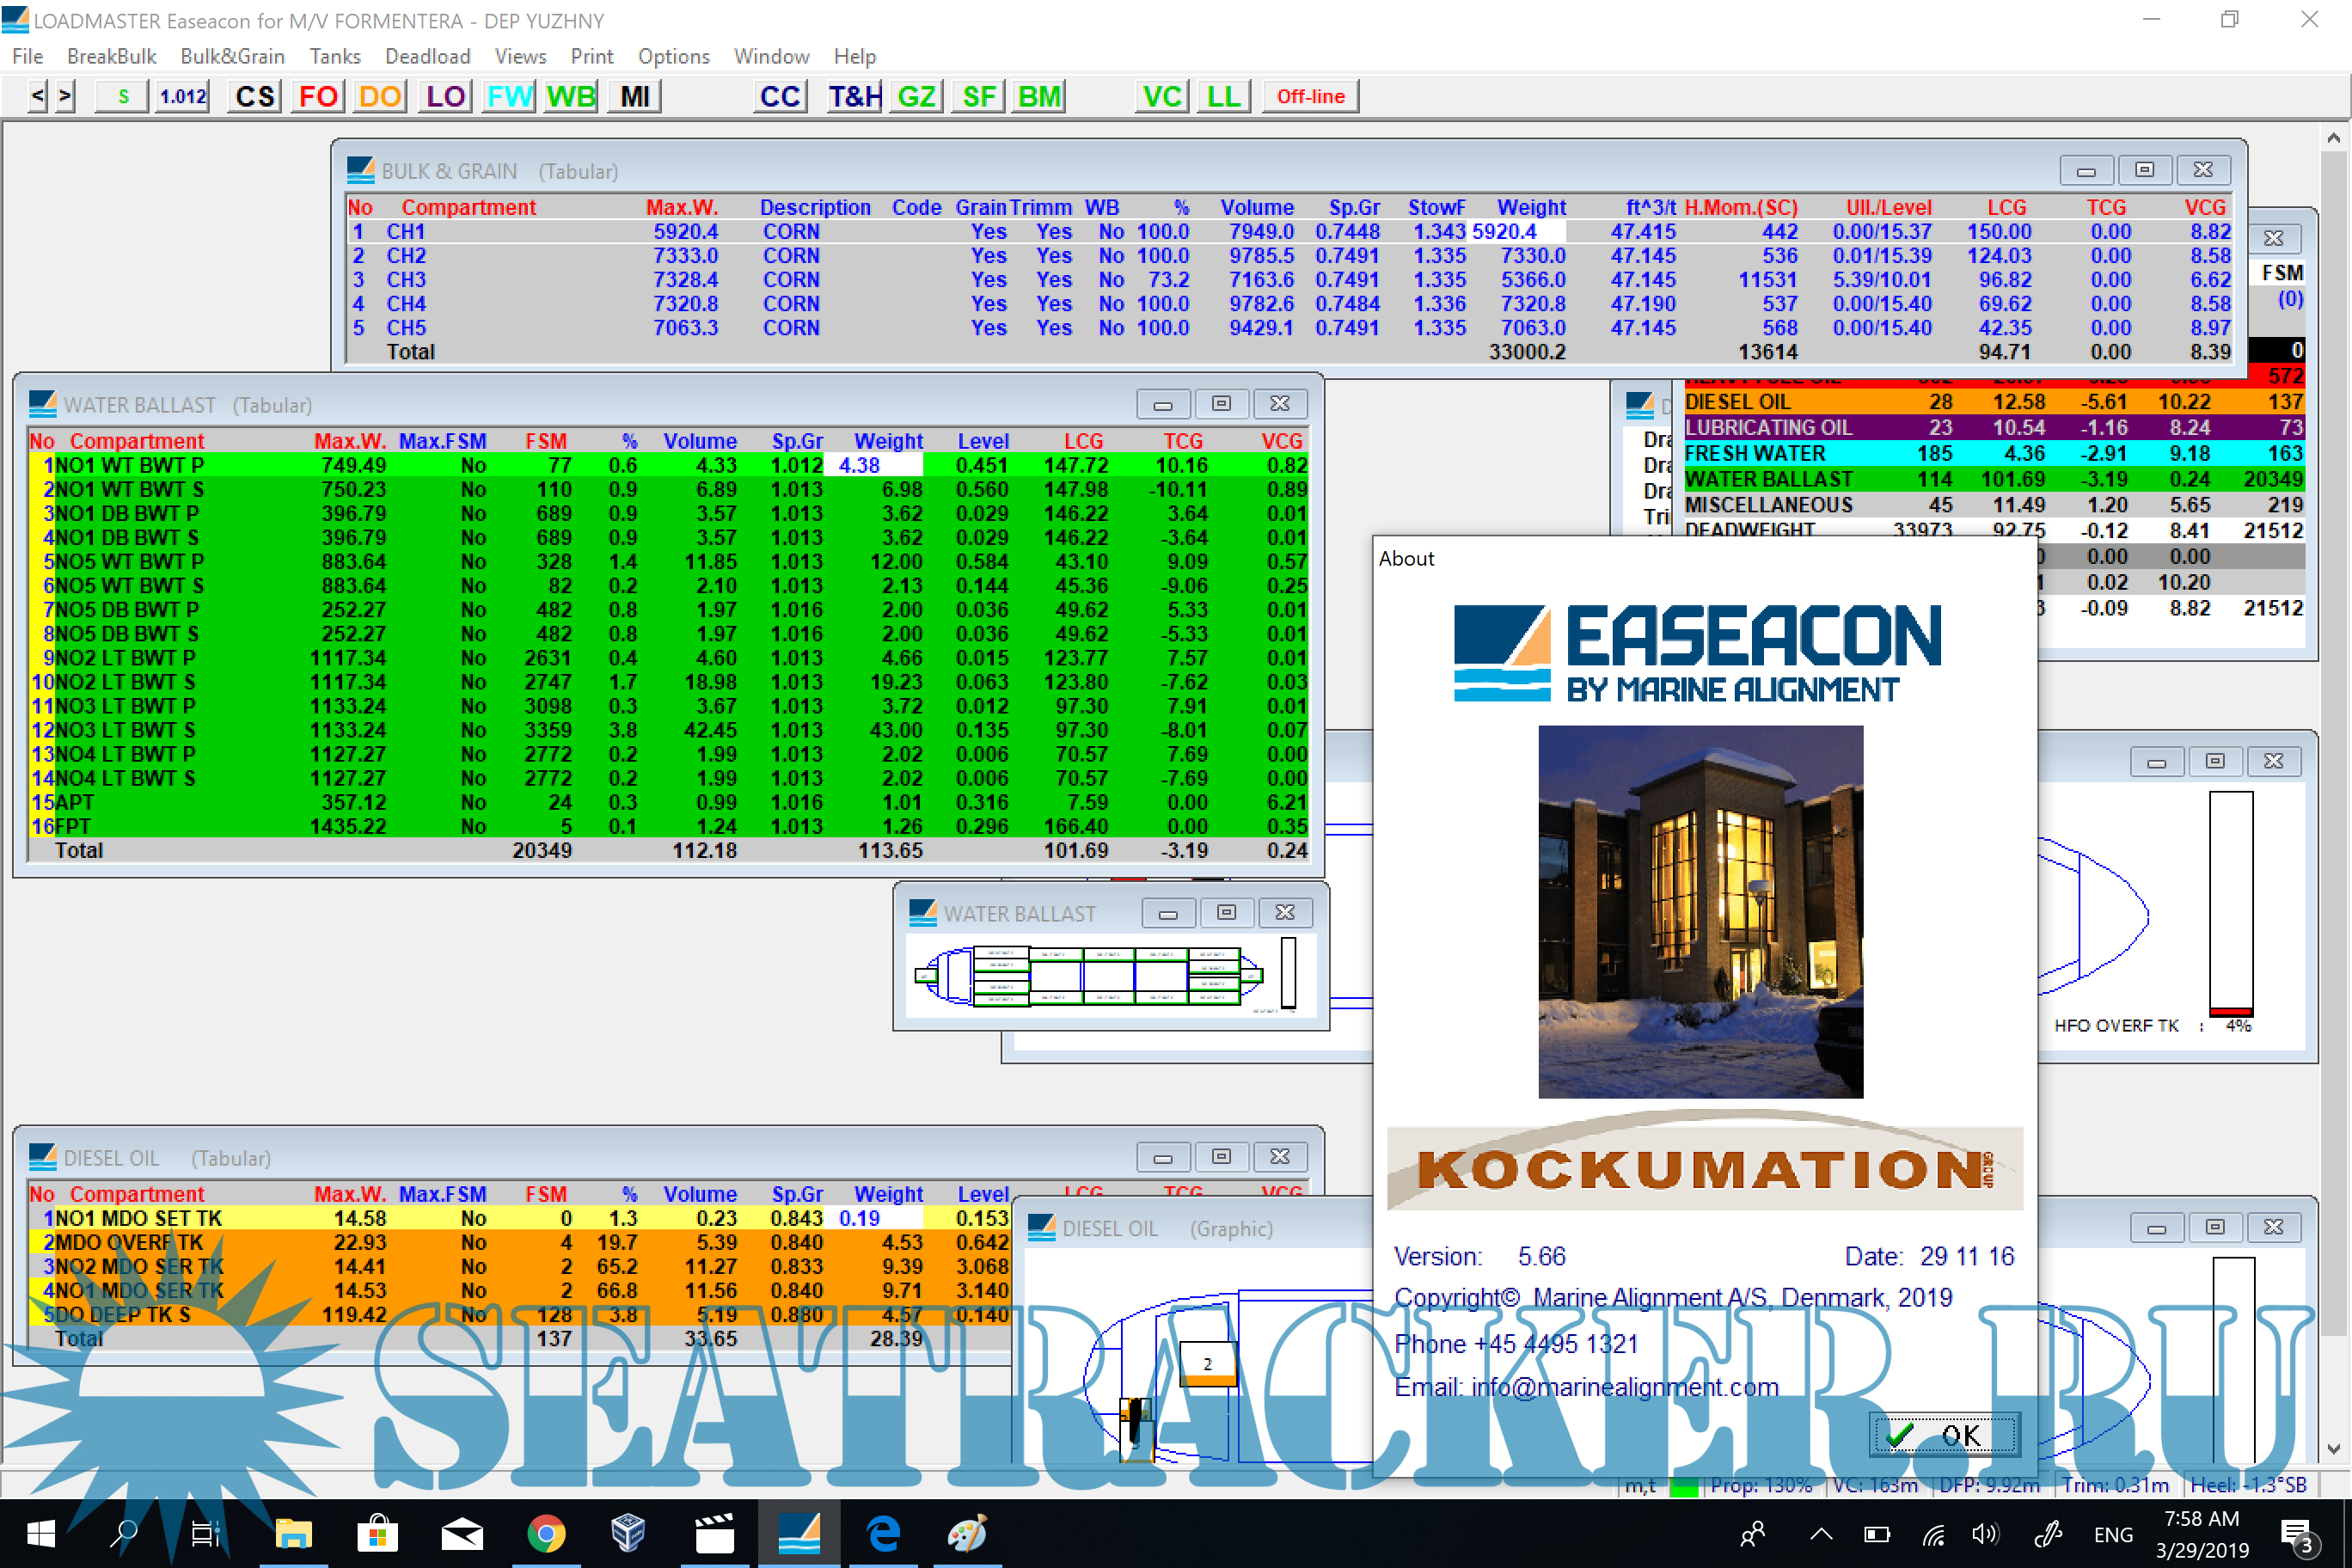This screenshot has width=2352, height=1568.
Task: Click the CS toolbar button
Action: click(x=254, y=97)
